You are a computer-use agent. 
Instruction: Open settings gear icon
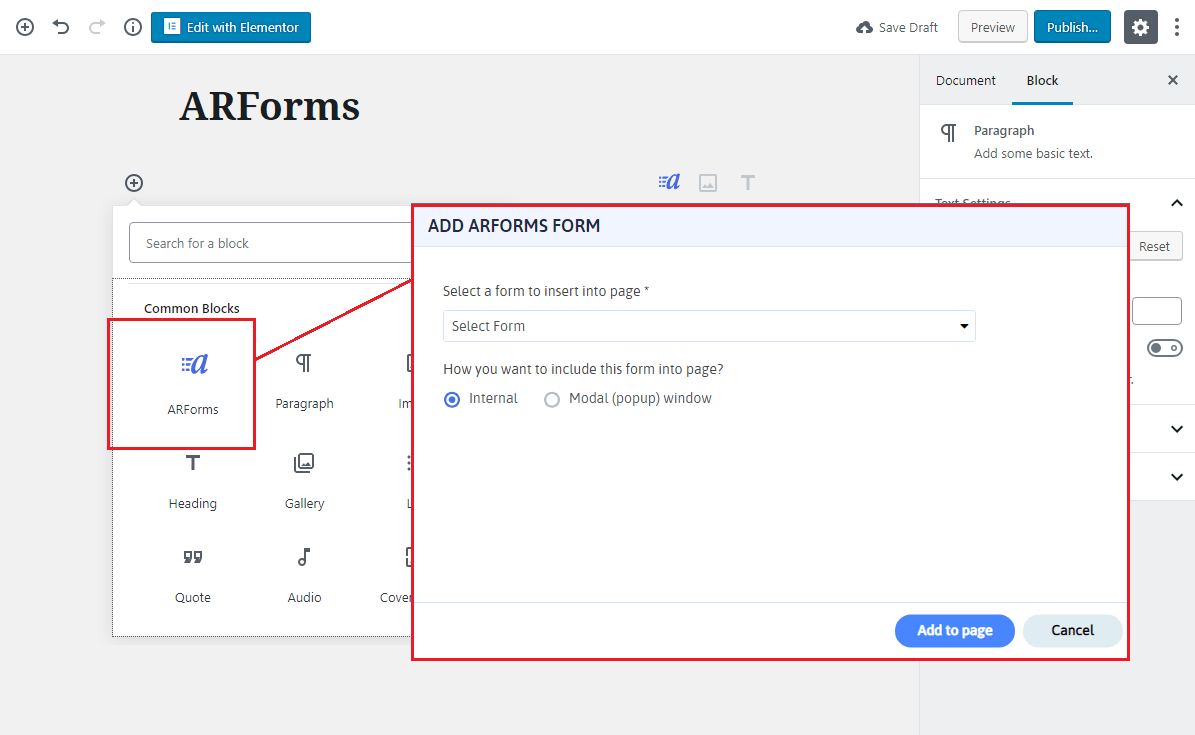[x=1140, y=27]
